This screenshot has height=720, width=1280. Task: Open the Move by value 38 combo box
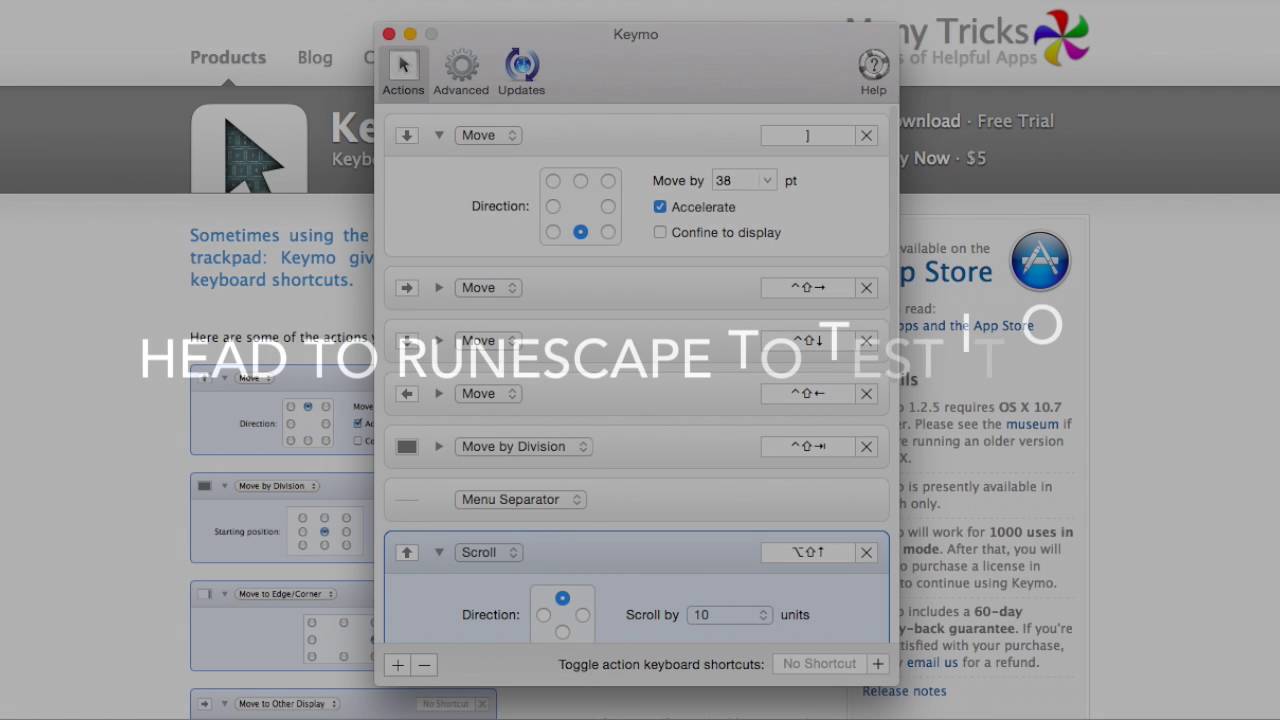pyautogui.click(x=744, y=181)
